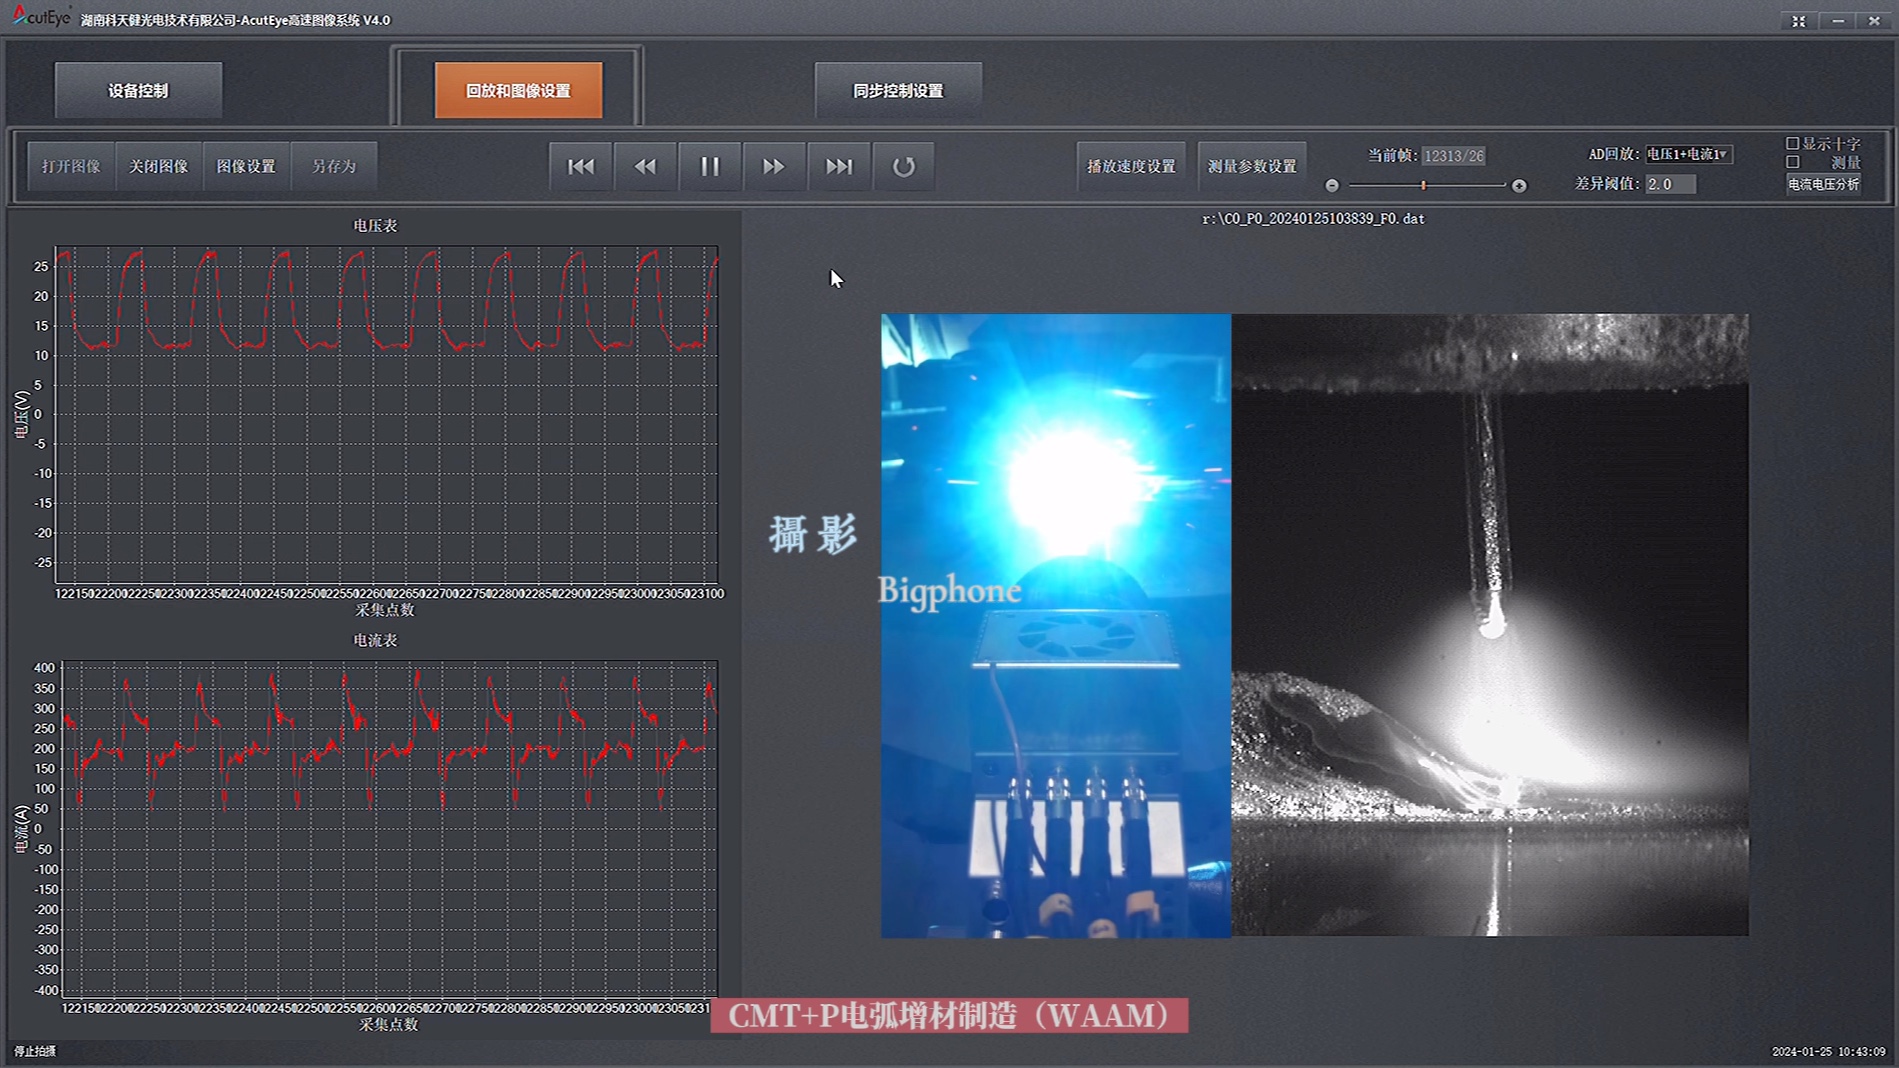
Task: Open the 同步控制设置 tab
Action: [898, 90]
